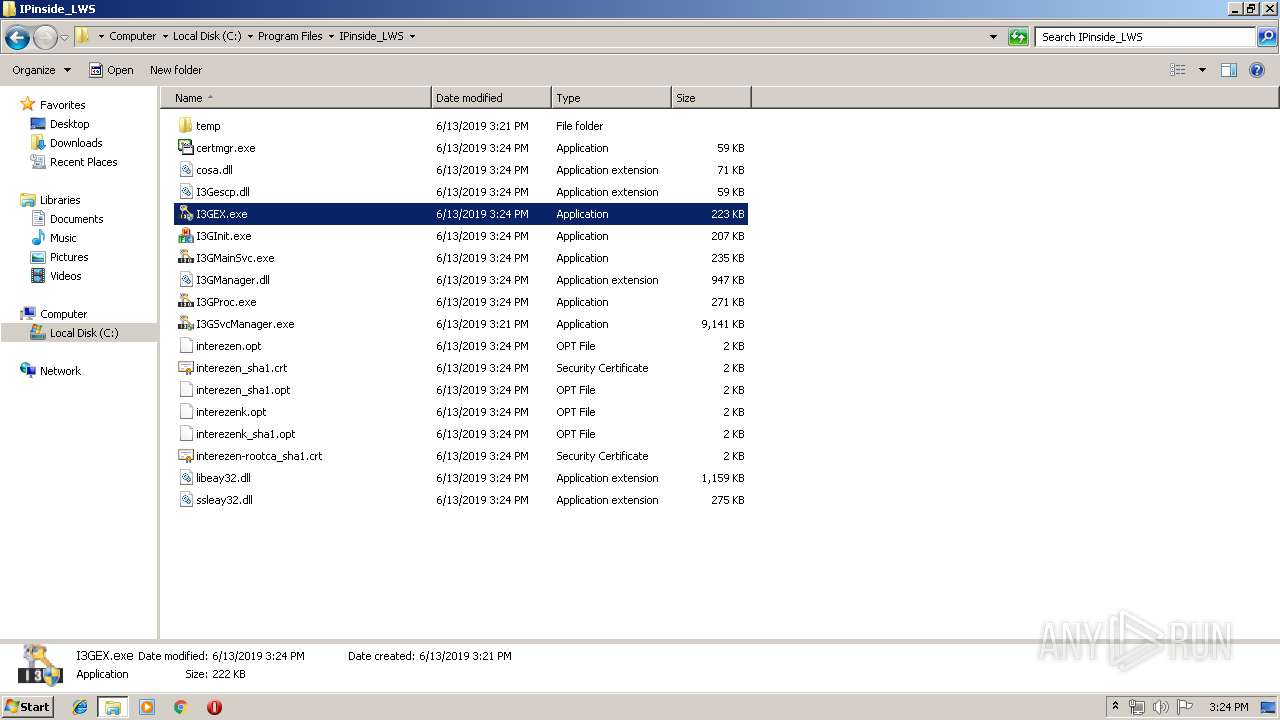Click the interezenk_sha1.opt file name
1280x720 pixels.
click(246, 434)
